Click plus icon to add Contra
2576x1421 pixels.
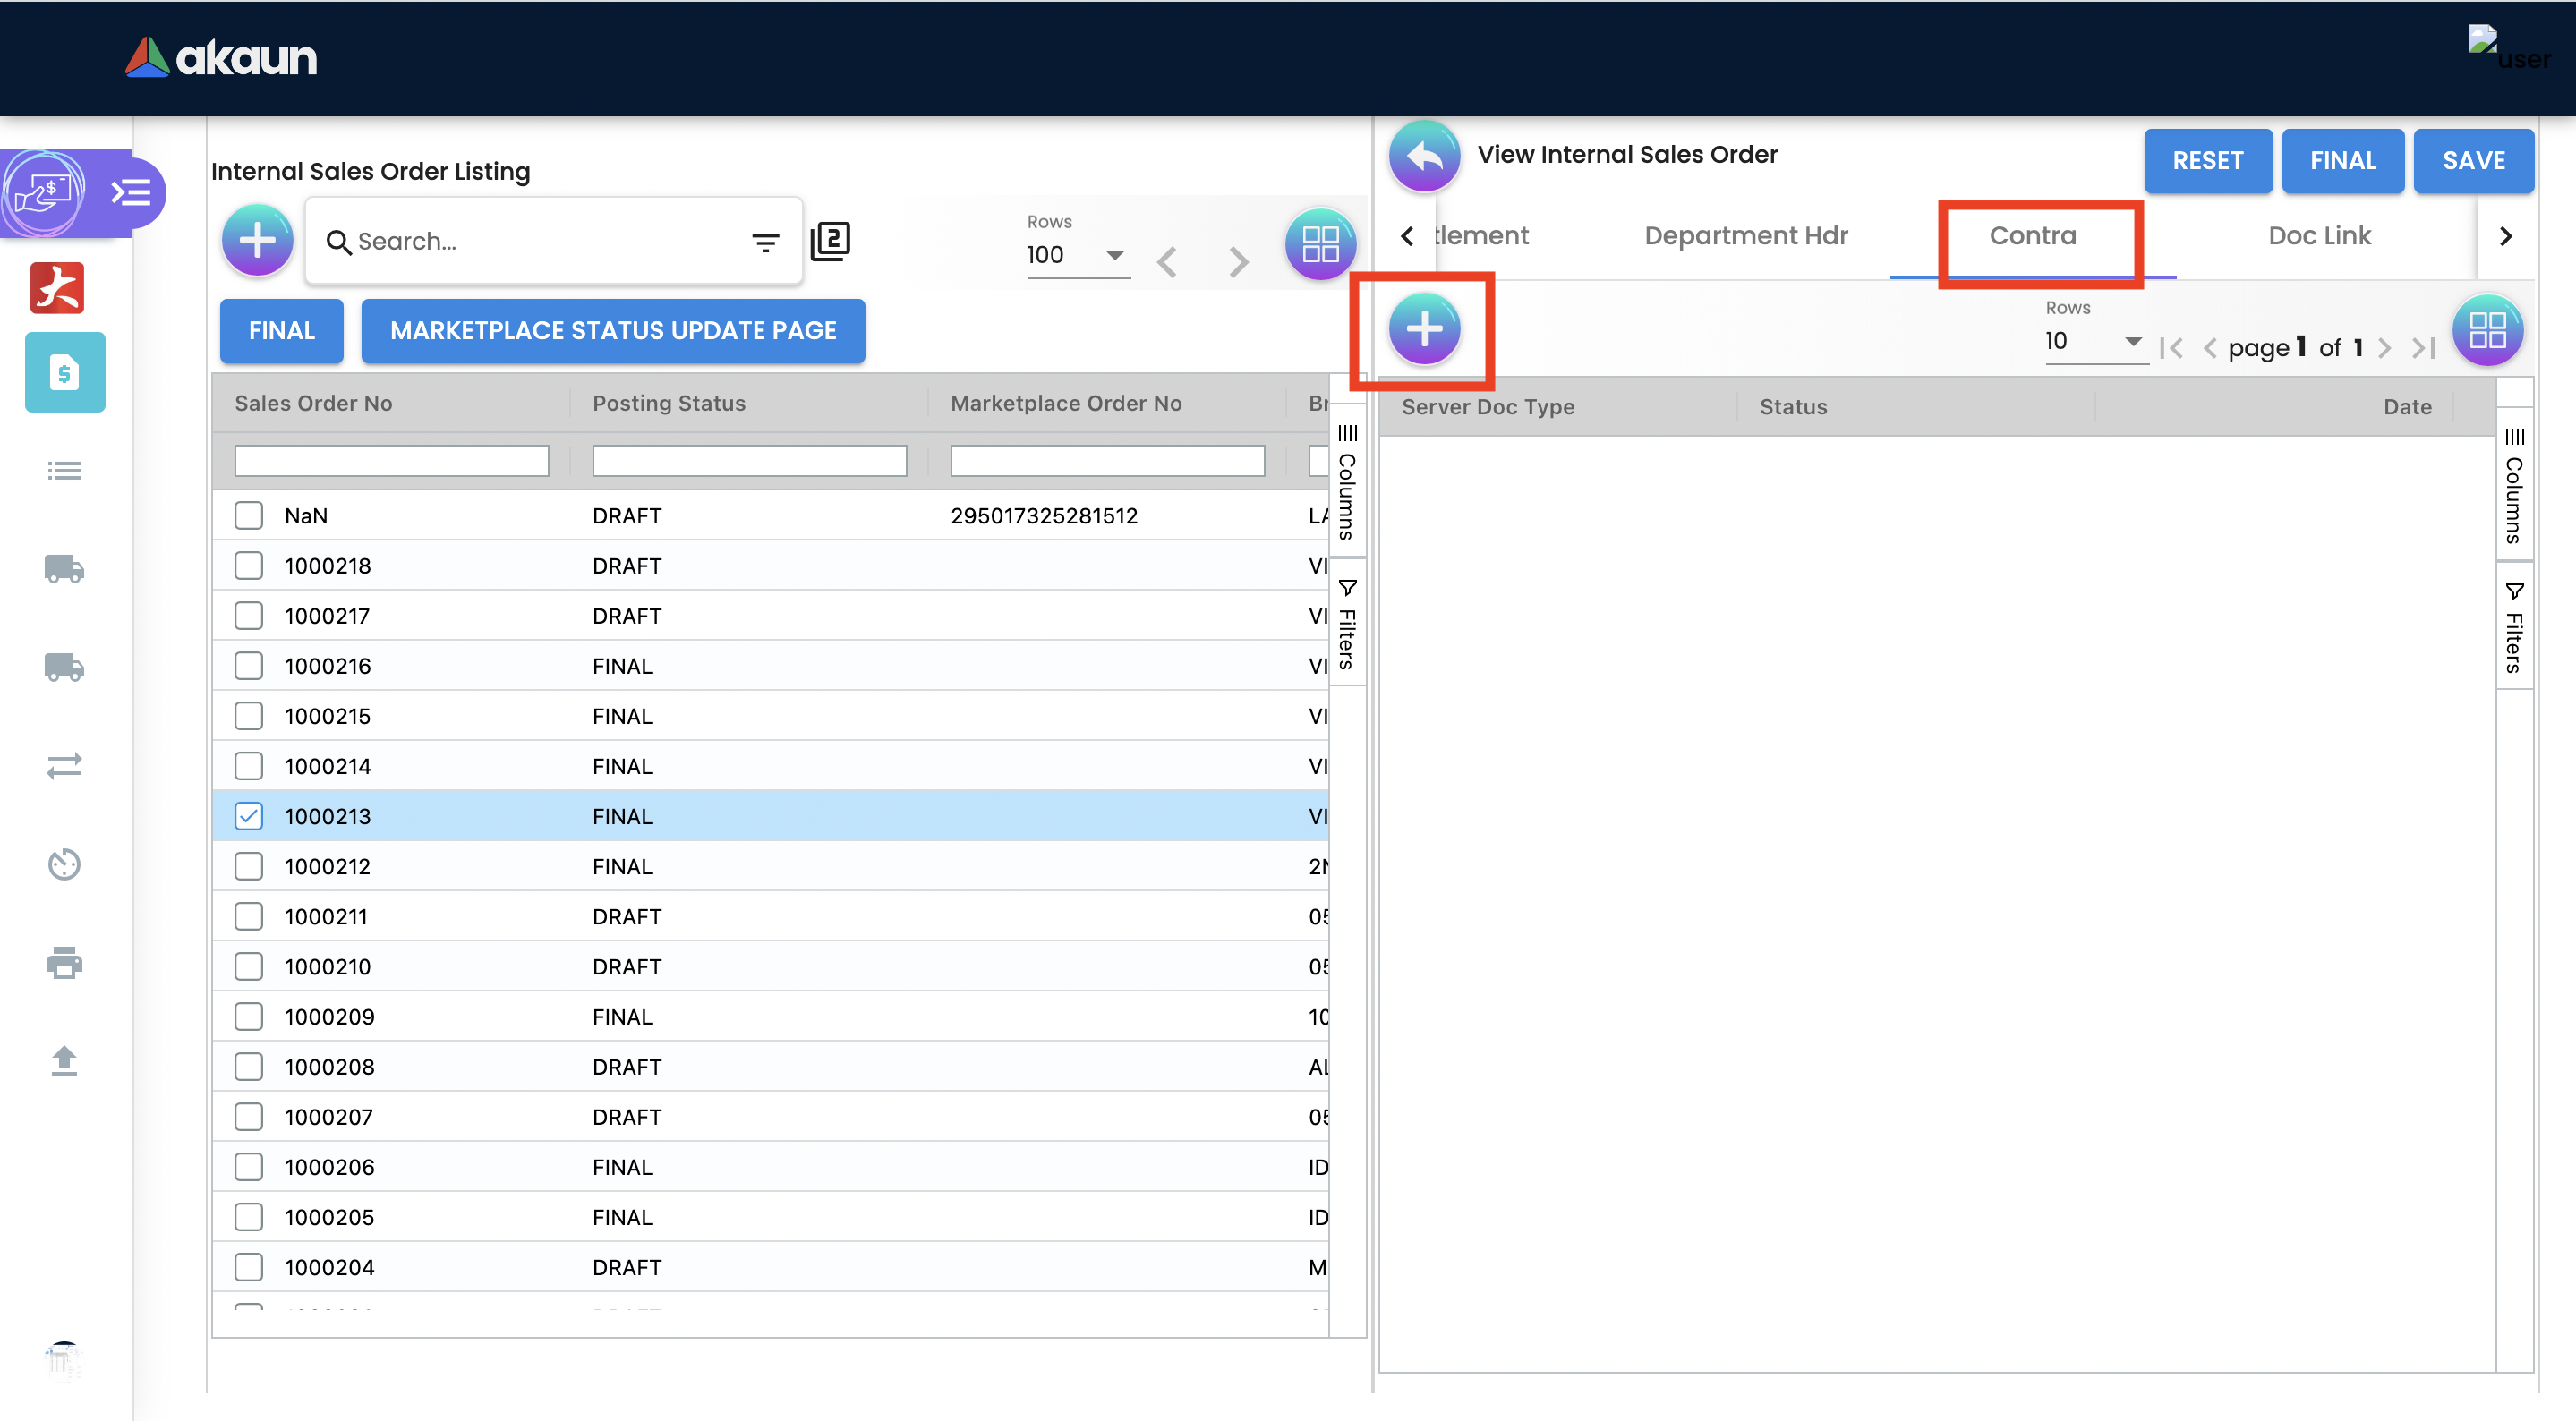coord(1424,329)
